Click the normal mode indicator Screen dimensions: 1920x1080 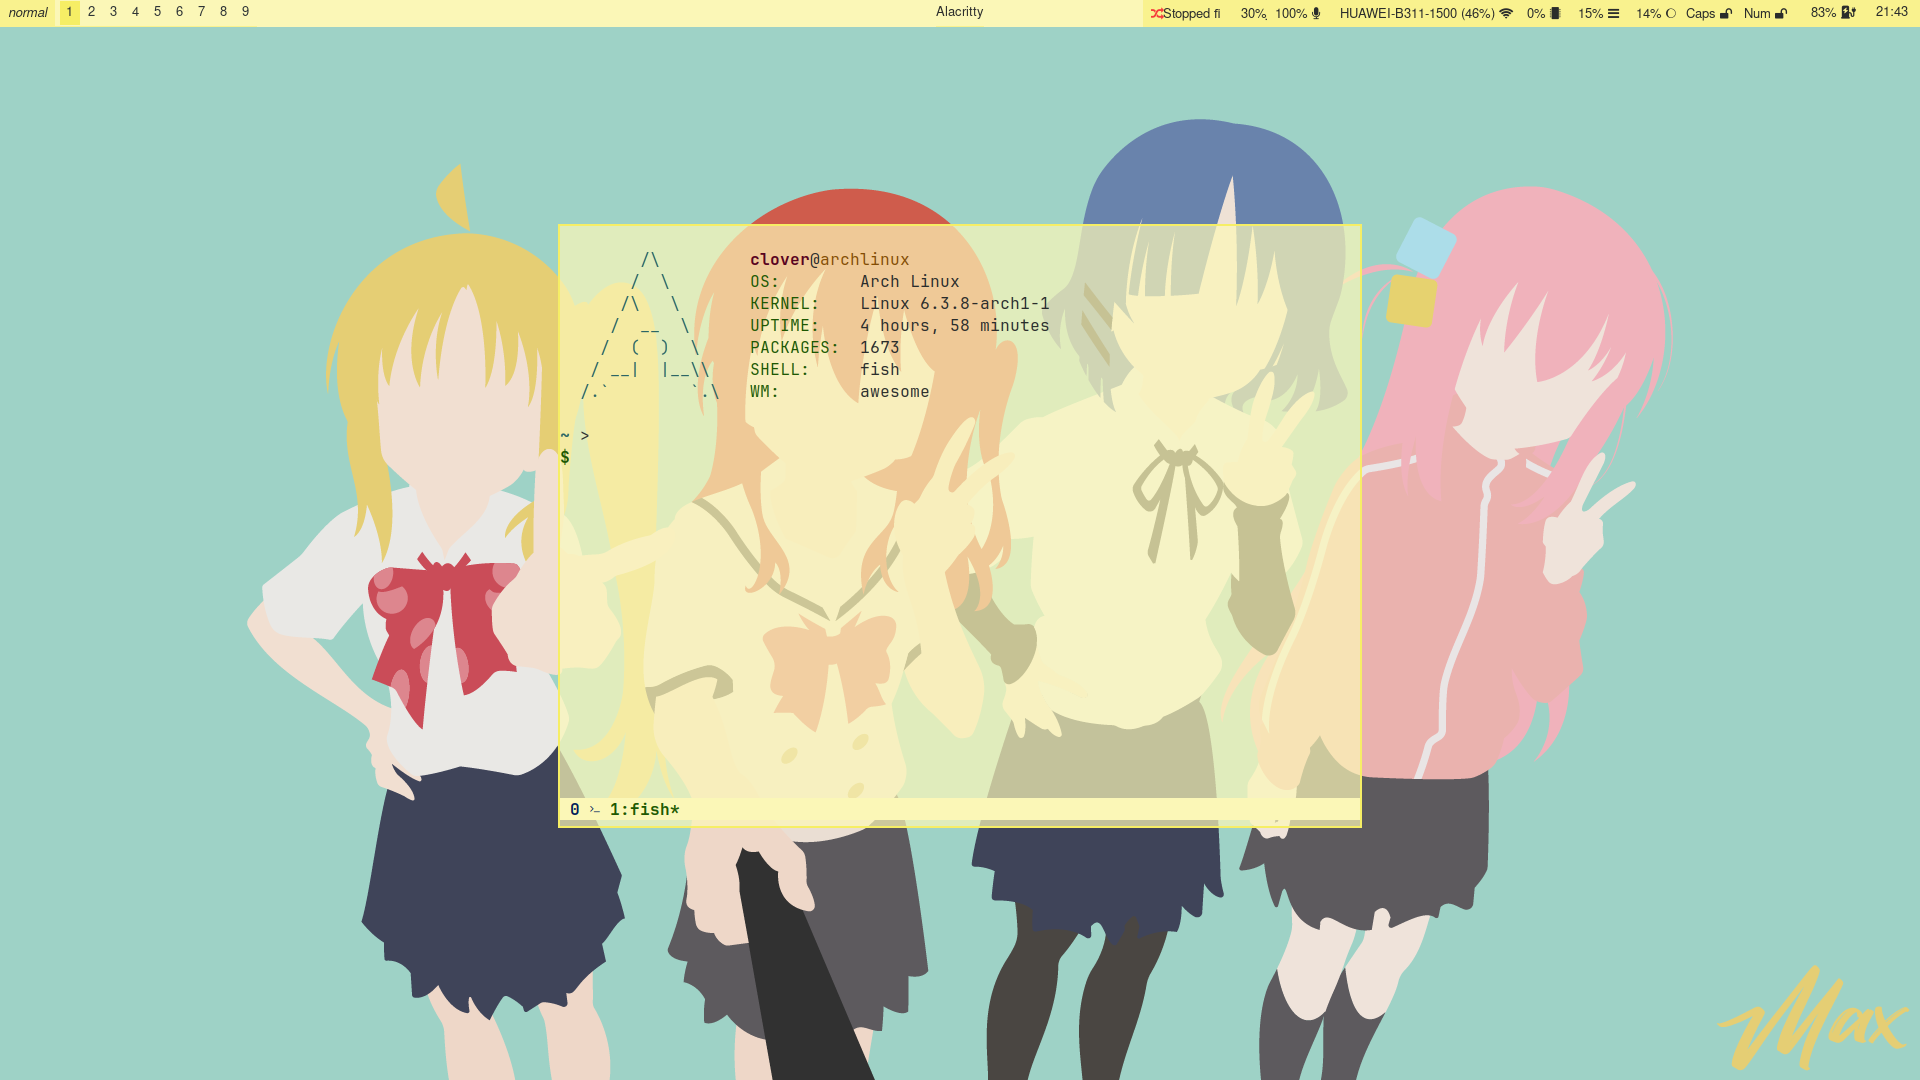pos(28,13)
